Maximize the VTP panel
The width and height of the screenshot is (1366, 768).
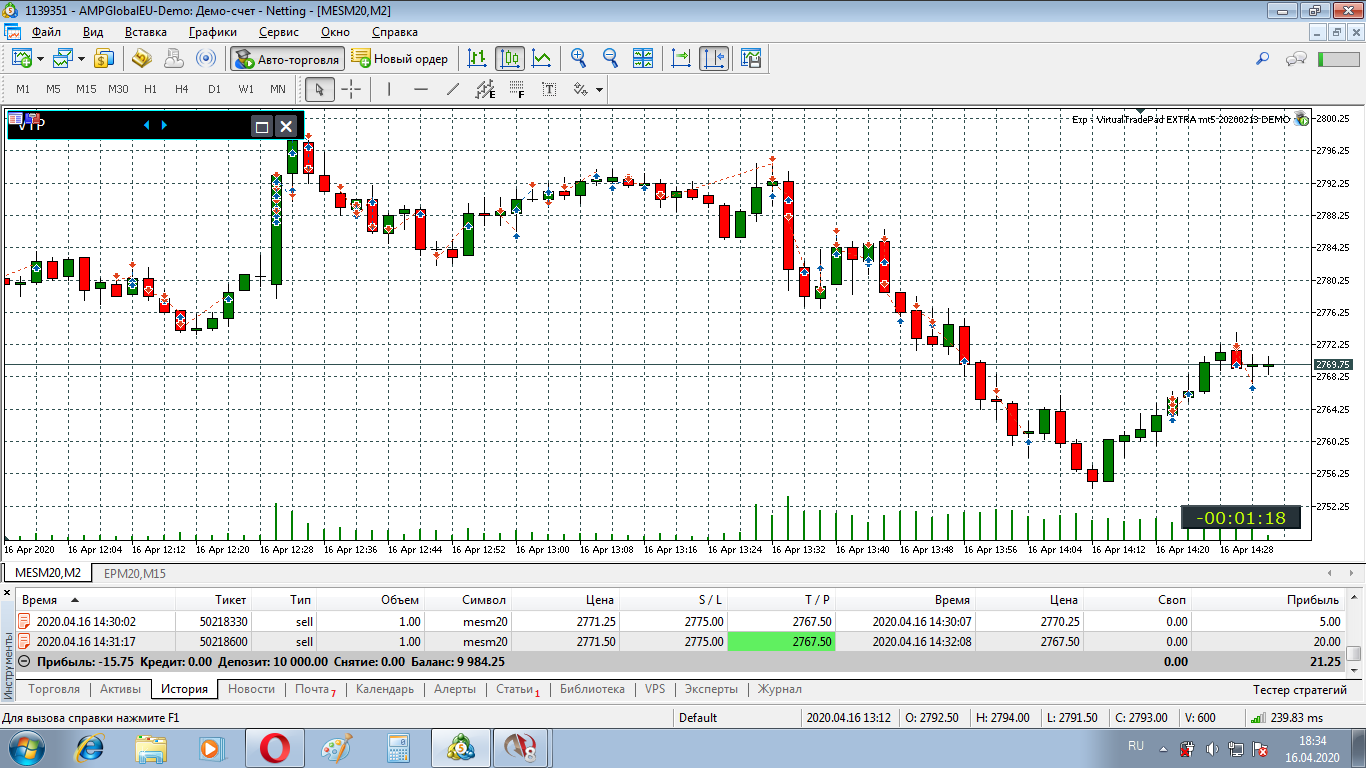point(262,126)
